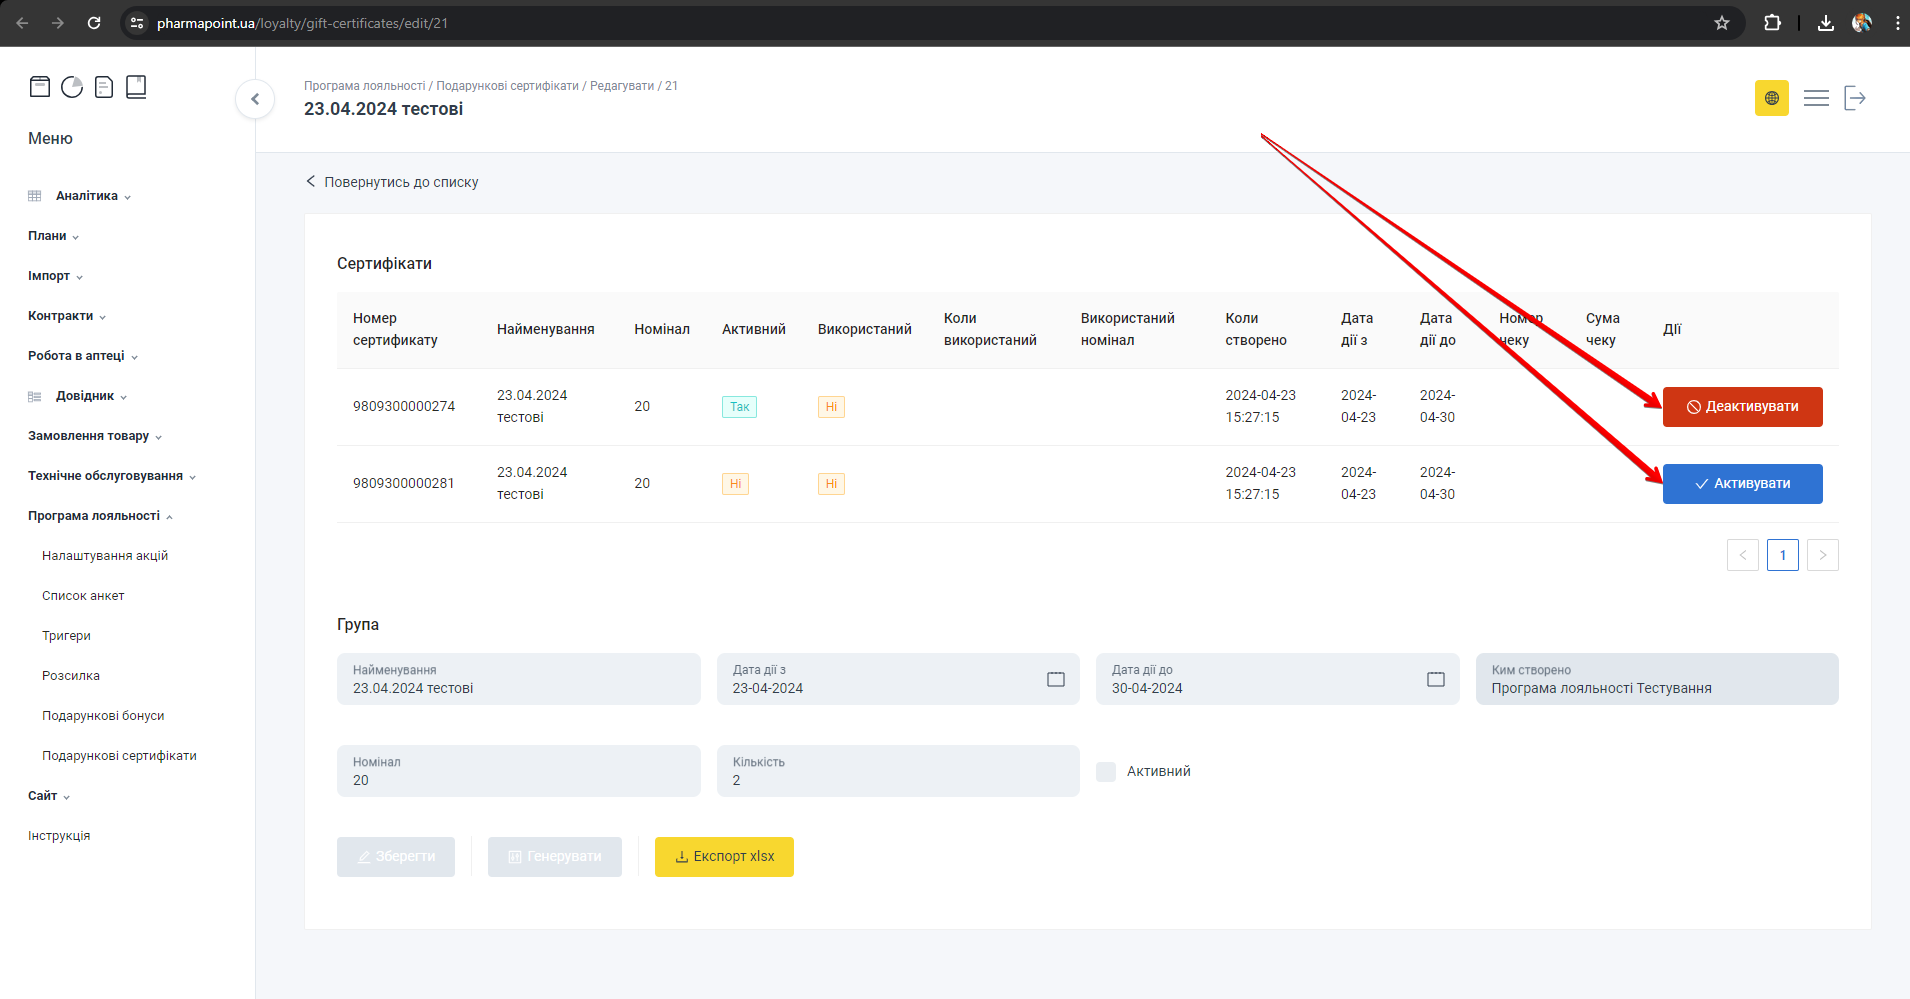
Task: Toggle the Активний checkbox
Action: coord(1106,772)
